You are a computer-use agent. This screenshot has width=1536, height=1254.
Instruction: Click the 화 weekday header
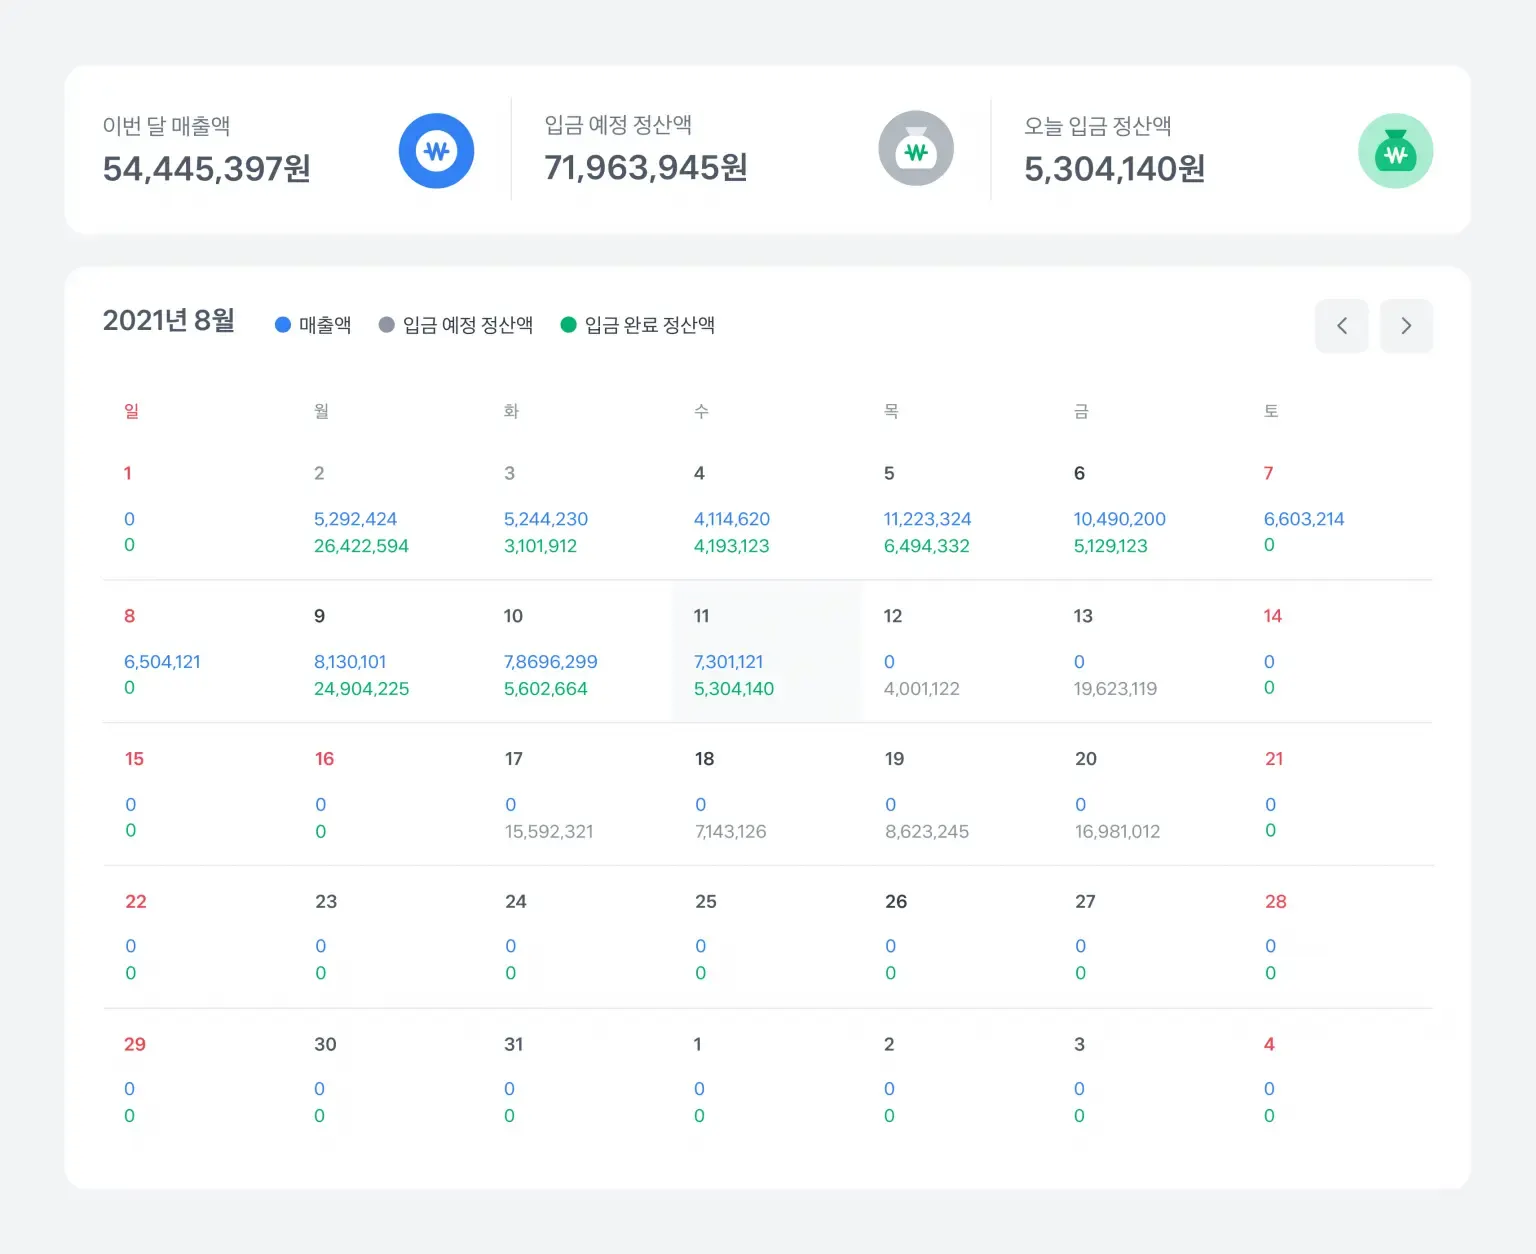click(511, 411)
